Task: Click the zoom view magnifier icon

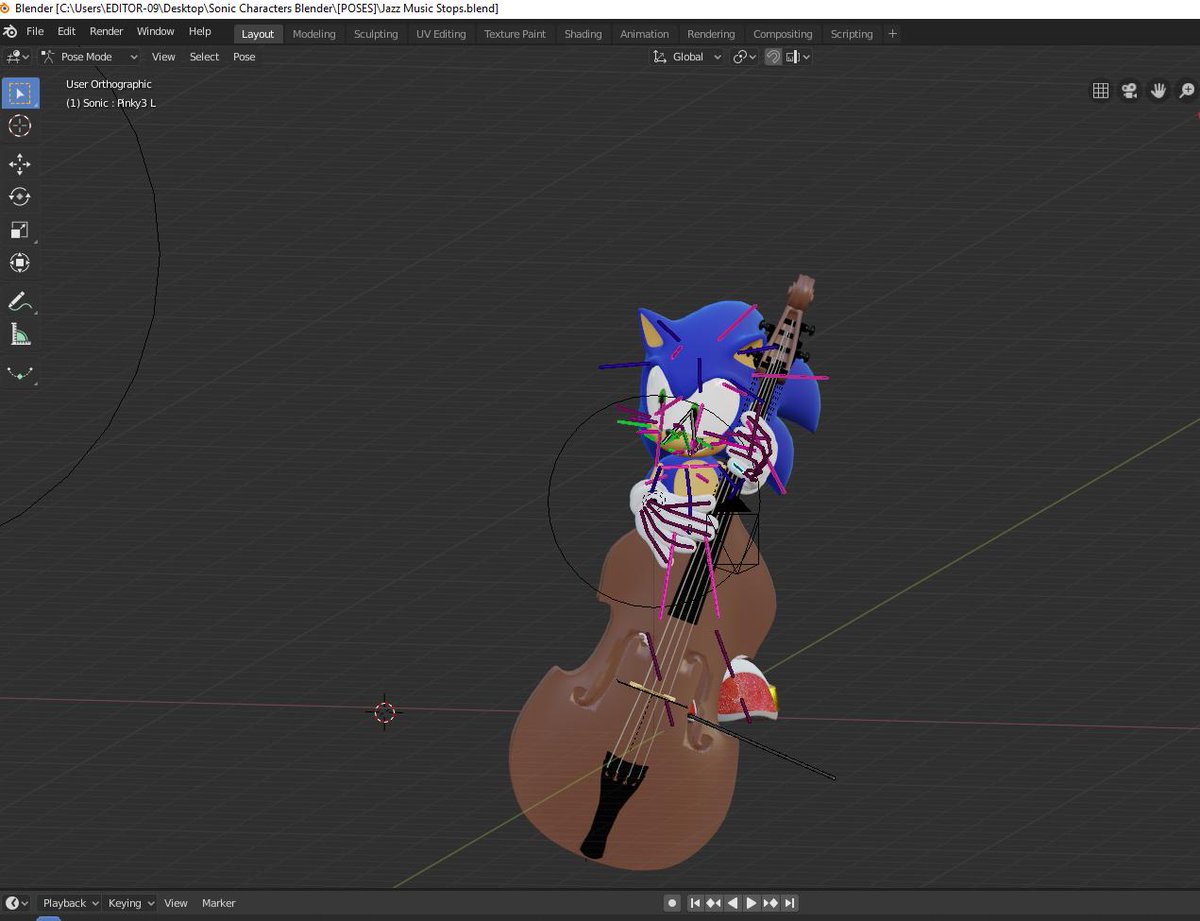Action: click(x=1187, y=91)
